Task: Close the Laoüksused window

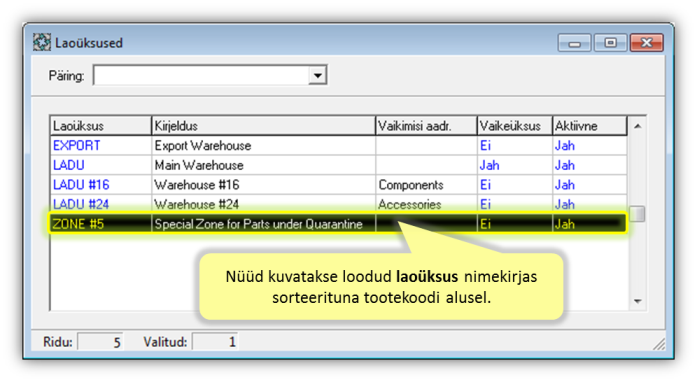Action: pos(646,43)
